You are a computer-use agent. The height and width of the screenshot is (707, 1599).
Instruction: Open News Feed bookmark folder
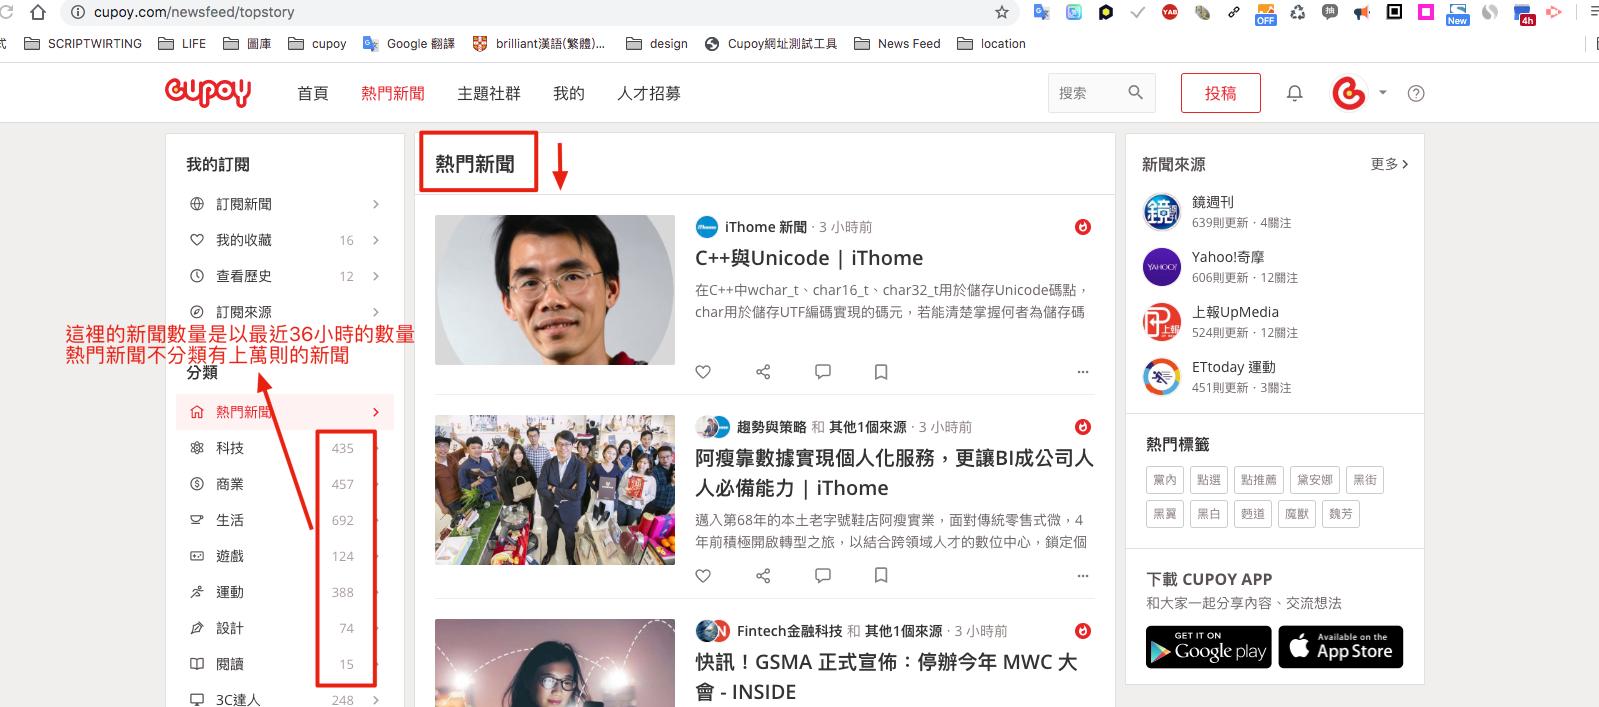(897, 44)
